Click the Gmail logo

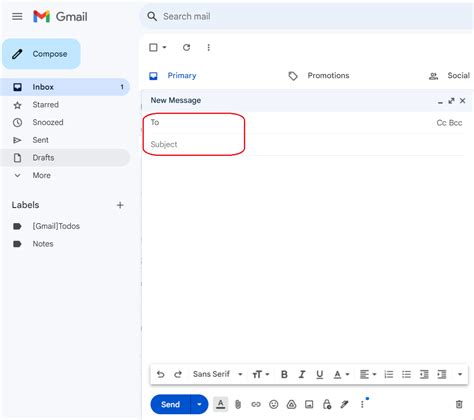coord(60,16)
